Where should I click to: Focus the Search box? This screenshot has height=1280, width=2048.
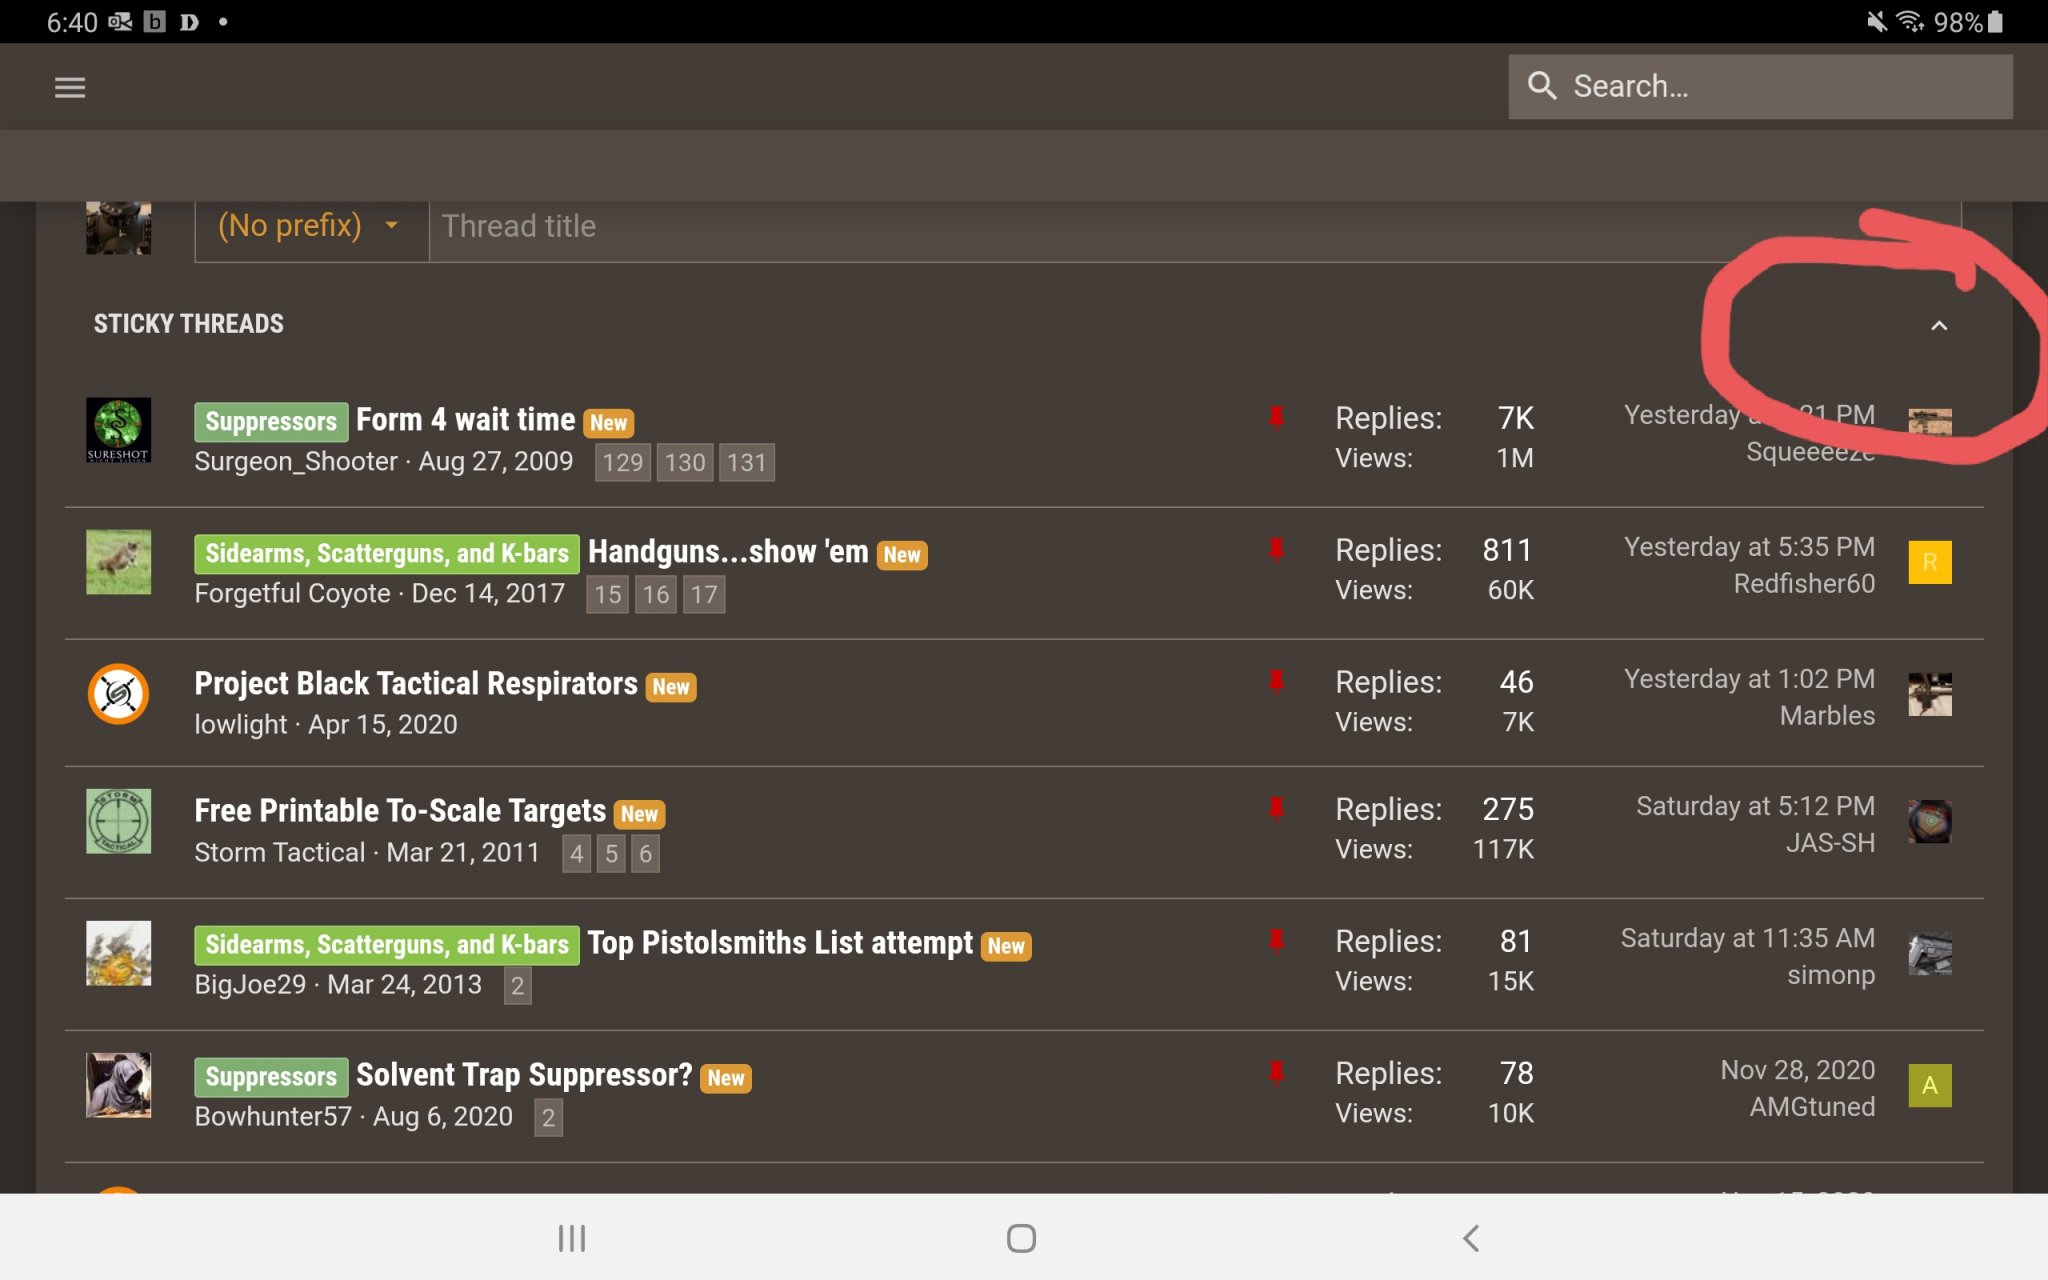click(1780, 87)
